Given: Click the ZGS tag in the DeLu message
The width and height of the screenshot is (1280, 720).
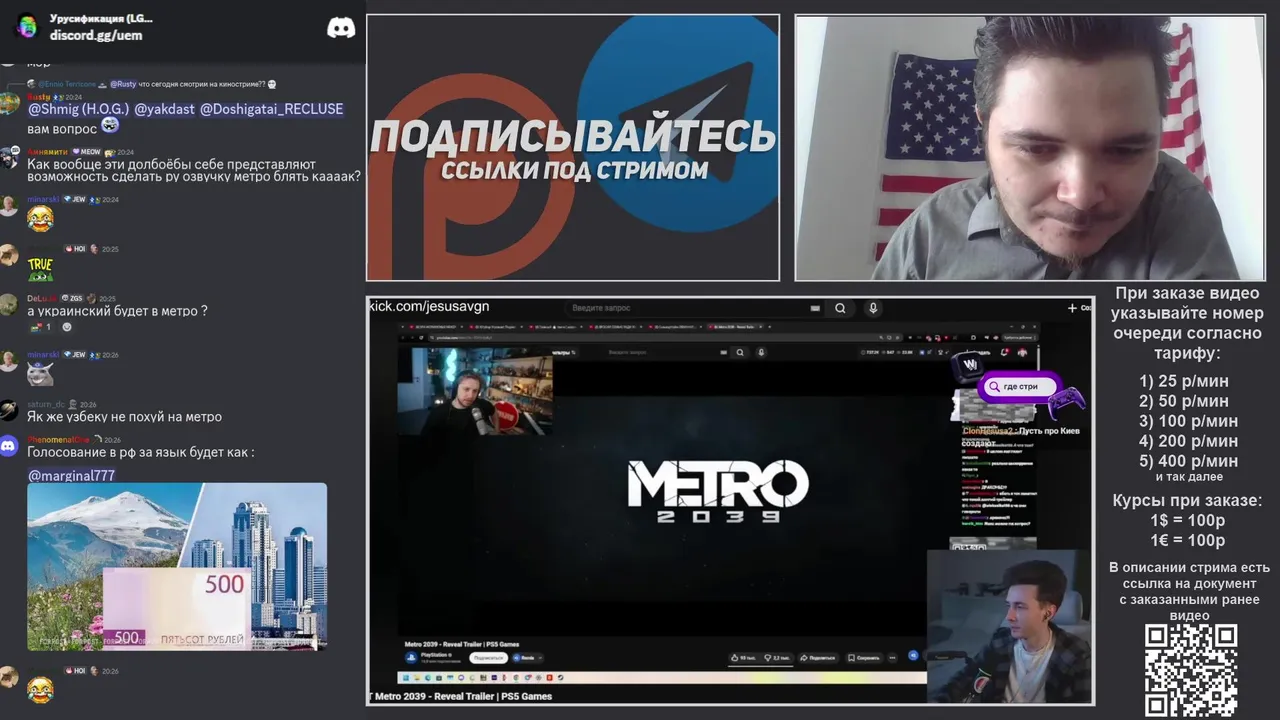Looking at the screenshot, I should coord(73,298).
